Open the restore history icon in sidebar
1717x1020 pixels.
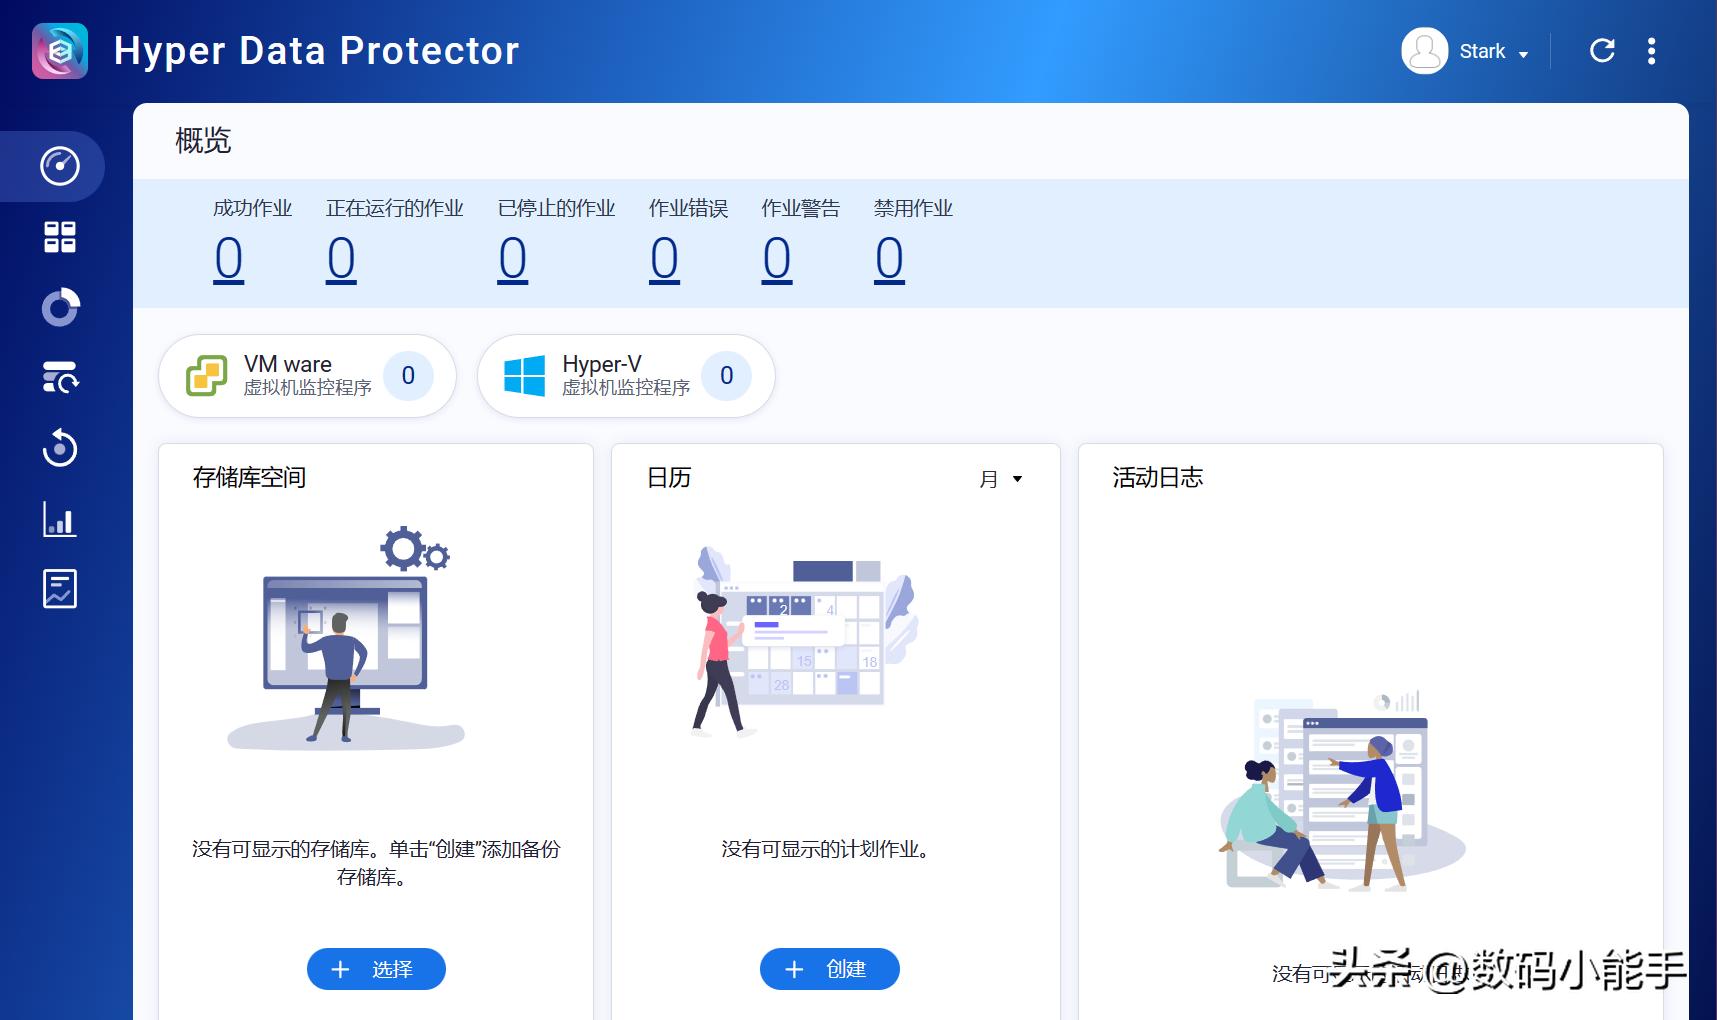tap(60, 449)
